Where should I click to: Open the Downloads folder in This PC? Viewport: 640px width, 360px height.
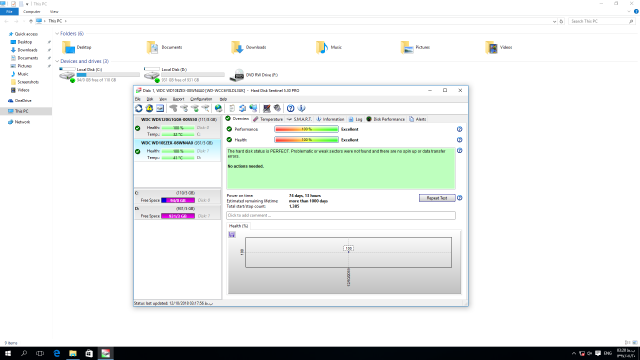point(249,47)
